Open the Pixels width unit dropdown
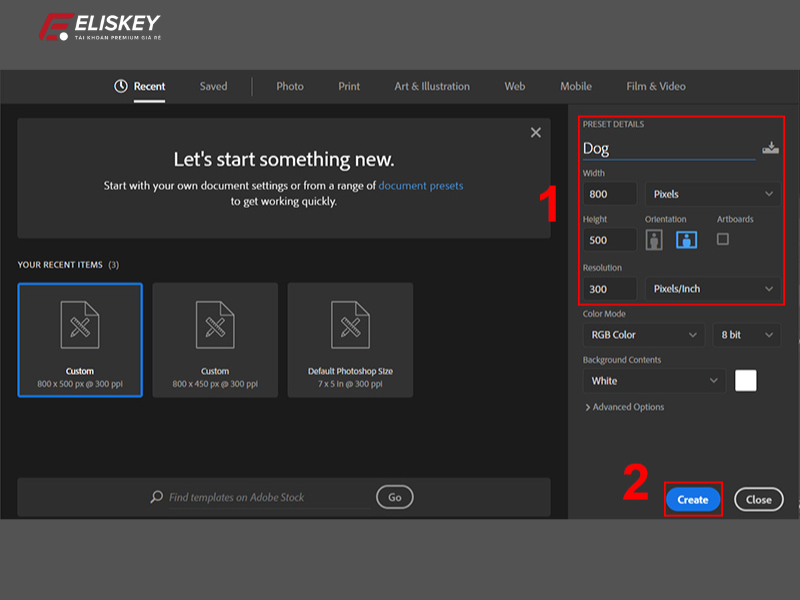Screen dimensions: 800x600 (712, 194)
